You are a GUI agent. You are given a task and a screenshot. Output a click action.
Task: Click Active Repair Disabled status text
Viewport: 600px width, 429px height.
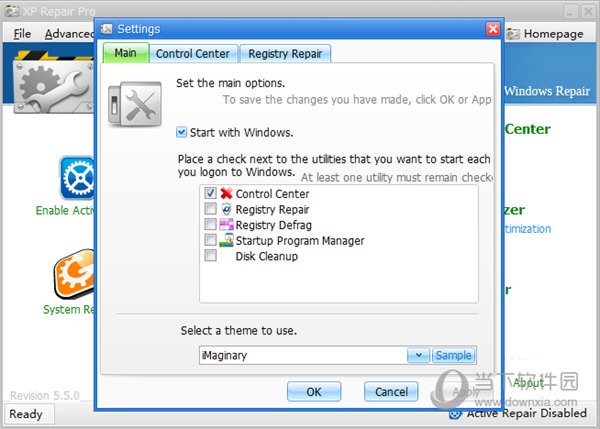tap(527, 413)
